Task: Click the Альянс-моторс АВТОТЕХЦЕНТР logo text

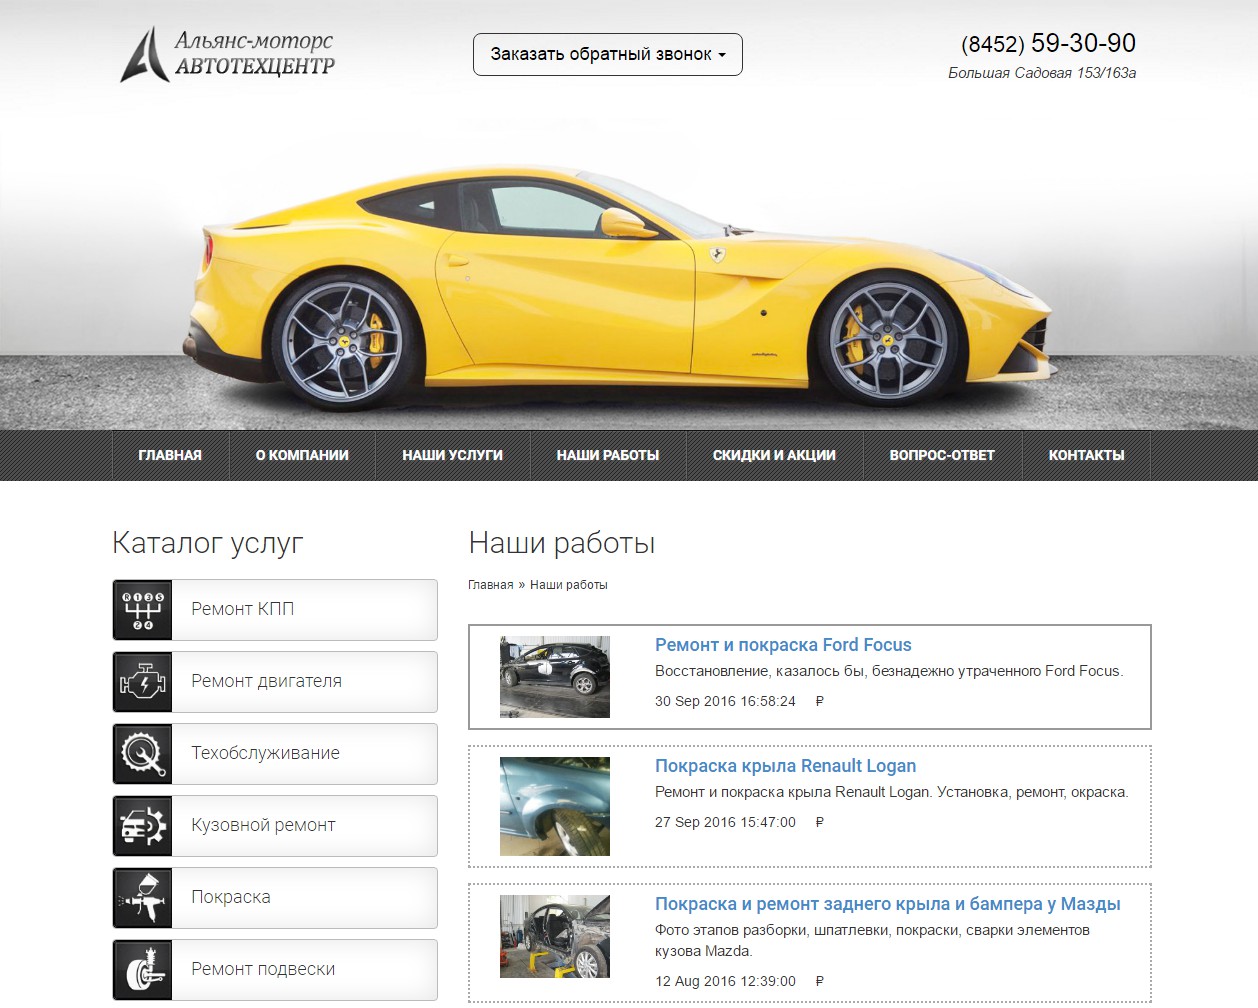Action: [x=254, y=54]
